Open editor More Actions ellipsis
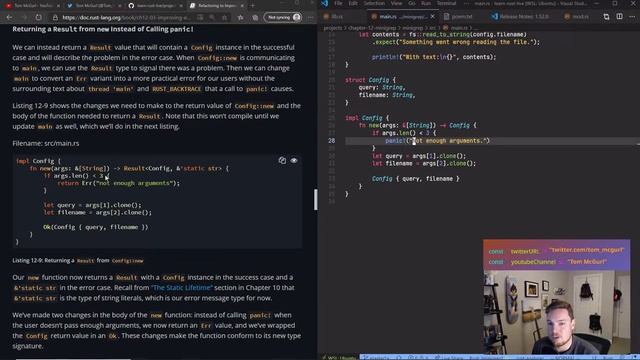Image resolution: width=640 pixels, height=360 pixels. [x=632, y=17]
